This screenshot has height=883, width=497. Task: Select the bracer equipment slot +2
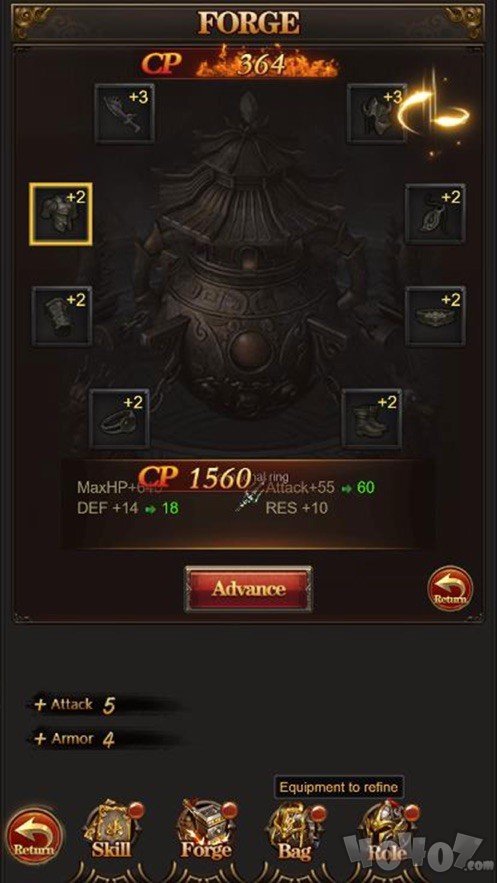pyautogui.click(x=62, y=316)
